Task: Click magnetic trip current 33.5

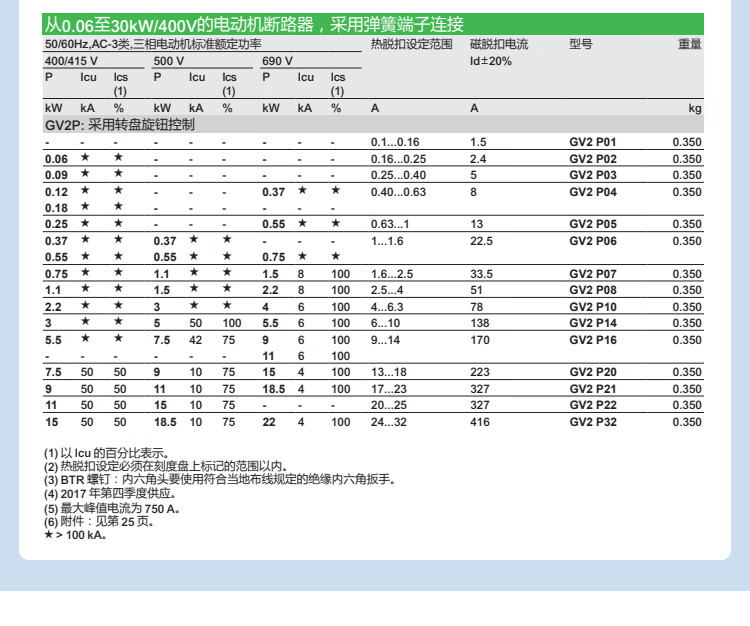Action: [x=481, y=274]
